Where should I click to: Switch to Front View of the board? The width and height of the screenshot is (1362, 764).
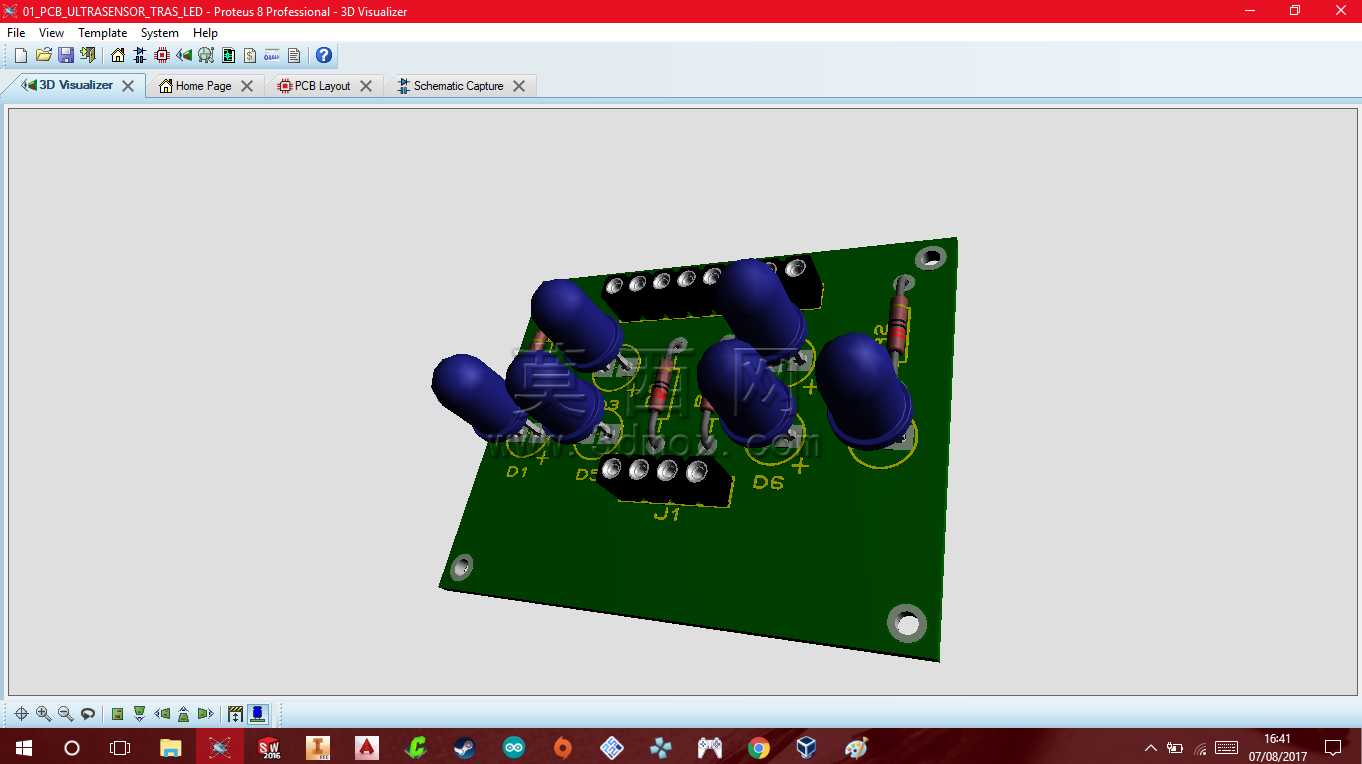coord(140,714)
